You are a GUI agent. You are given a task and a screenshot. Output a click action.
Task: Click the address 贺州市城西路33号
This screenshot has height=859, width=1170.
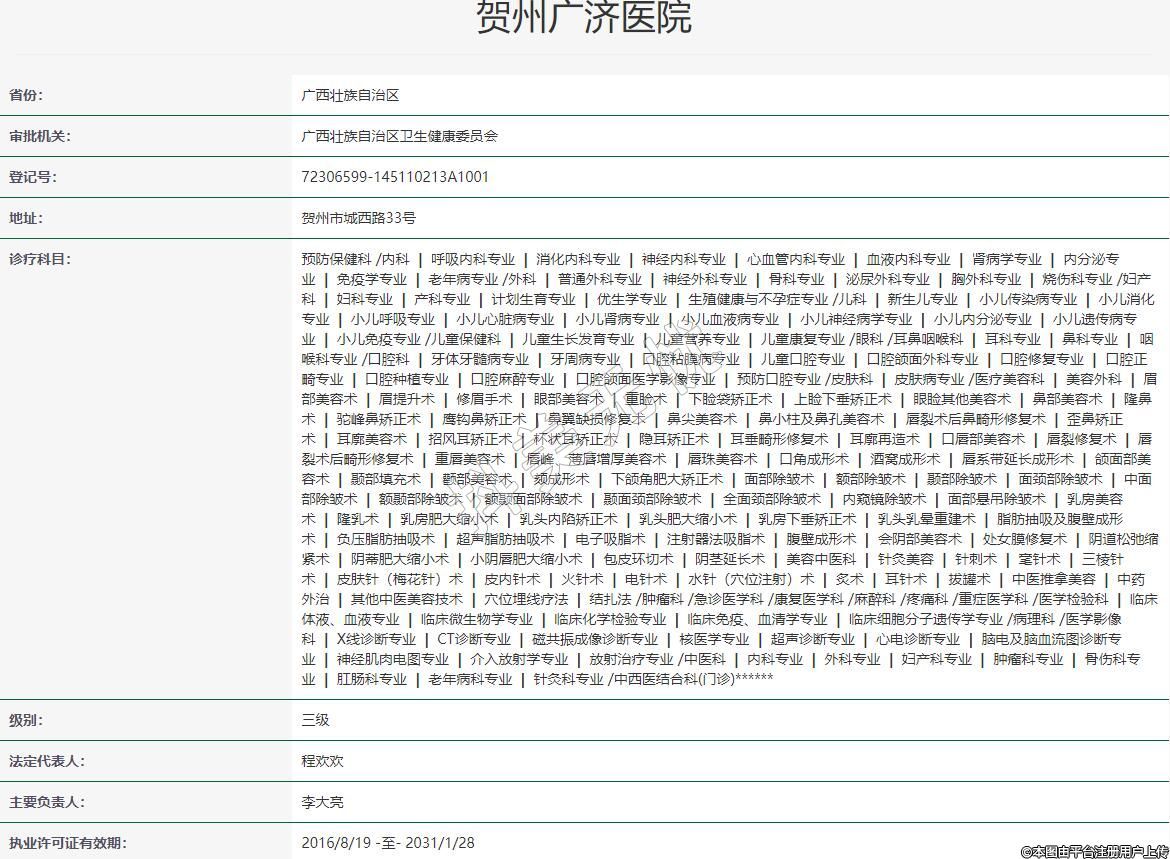point(358,218)
